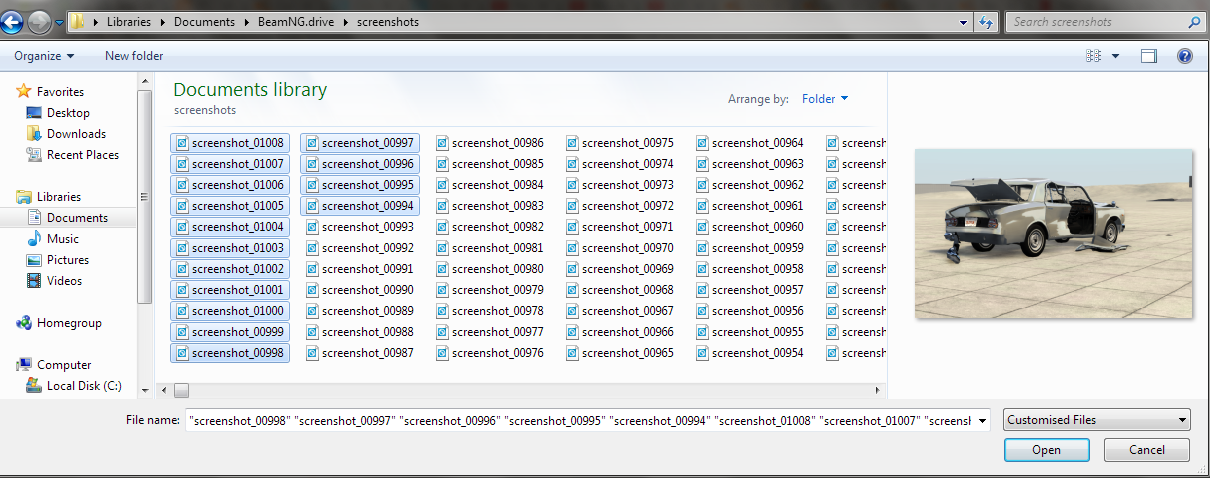Image resolution: width=1210 pixels, height=480 pixels.
Task: Select Computer in navigation pane
Action: coord(64,365)
